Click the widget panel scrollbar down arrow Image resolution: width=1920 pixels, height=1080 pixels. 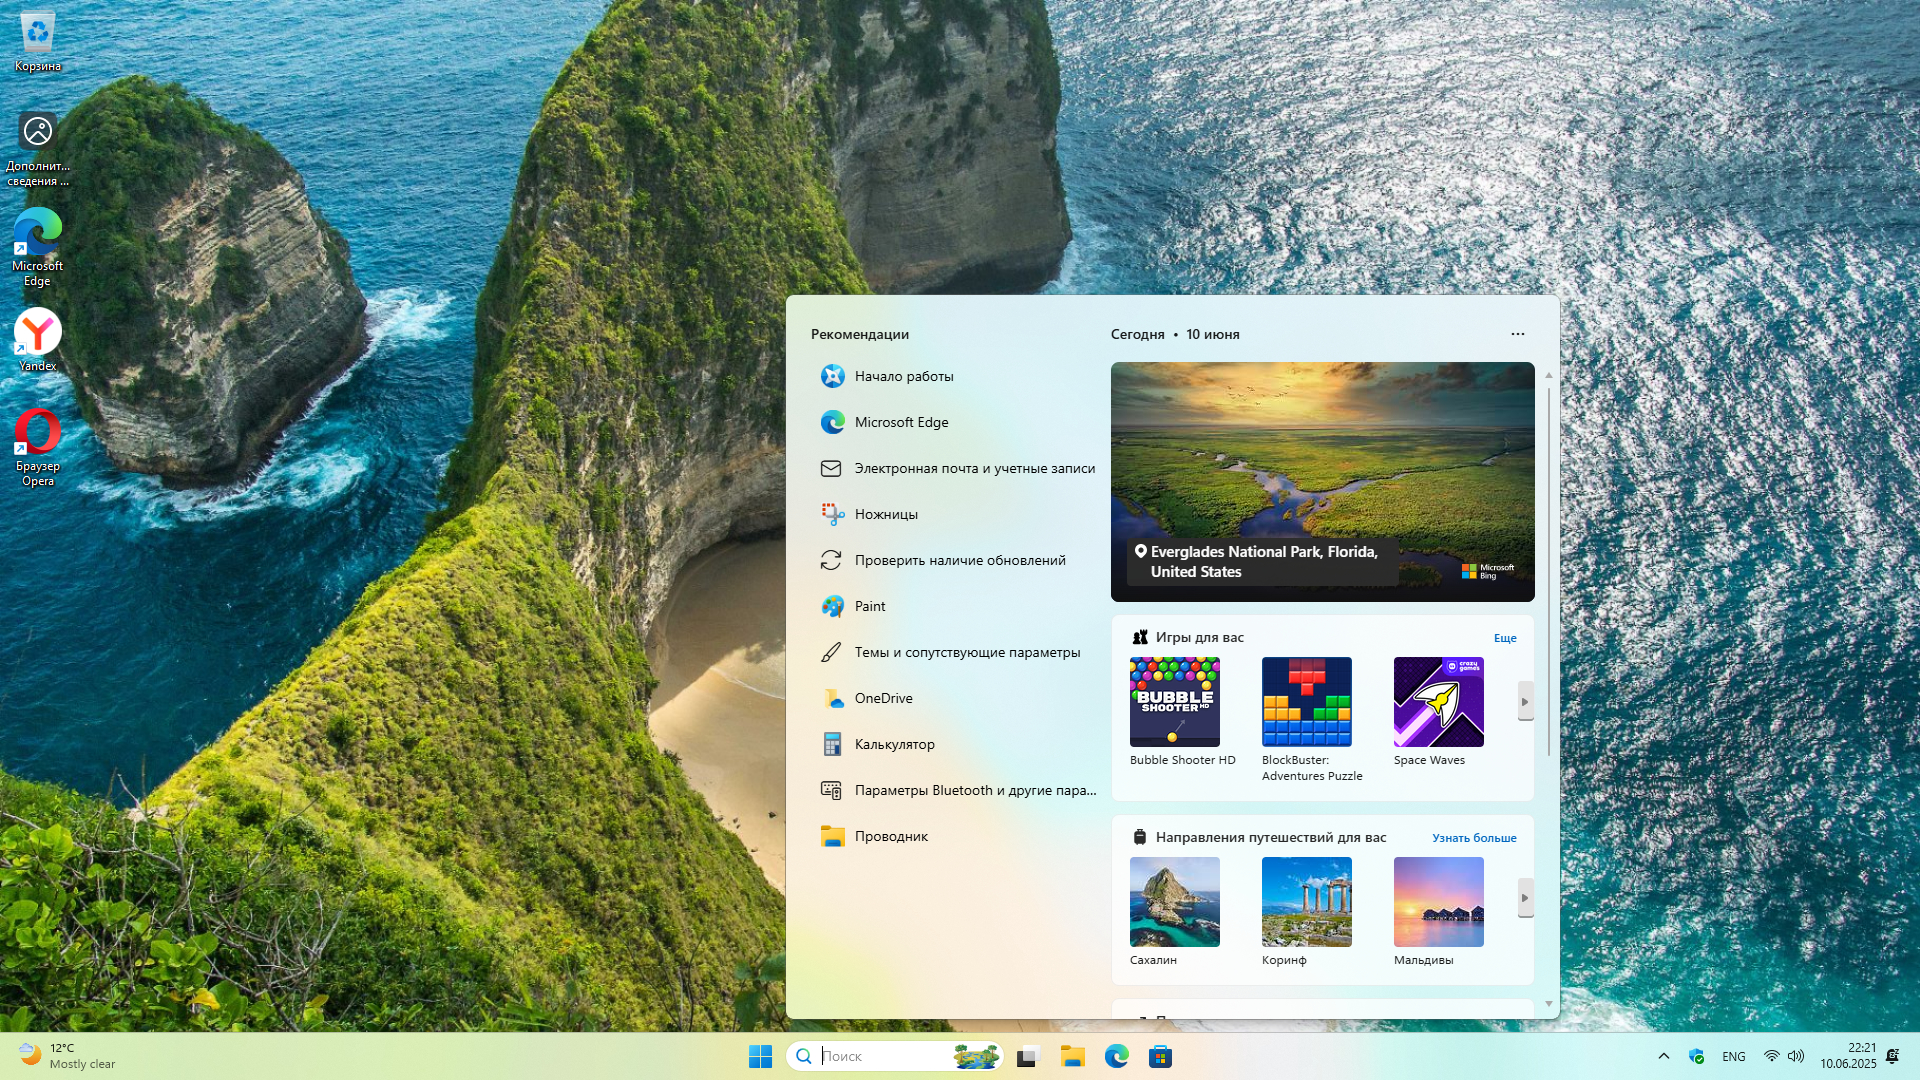pyautogui.click(x=1549, y=1004)
